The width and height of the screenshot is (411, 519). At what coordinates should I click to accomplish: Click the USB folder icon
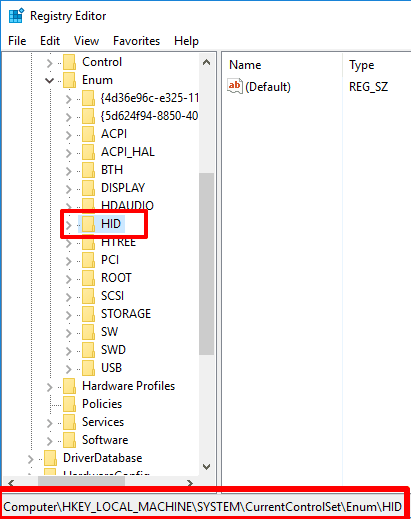88,368
